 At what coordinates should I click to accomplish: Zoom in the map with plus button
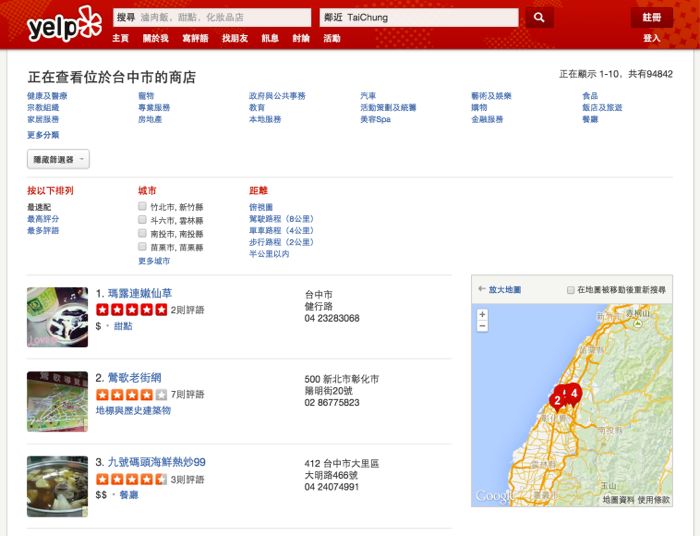point(482,314)
